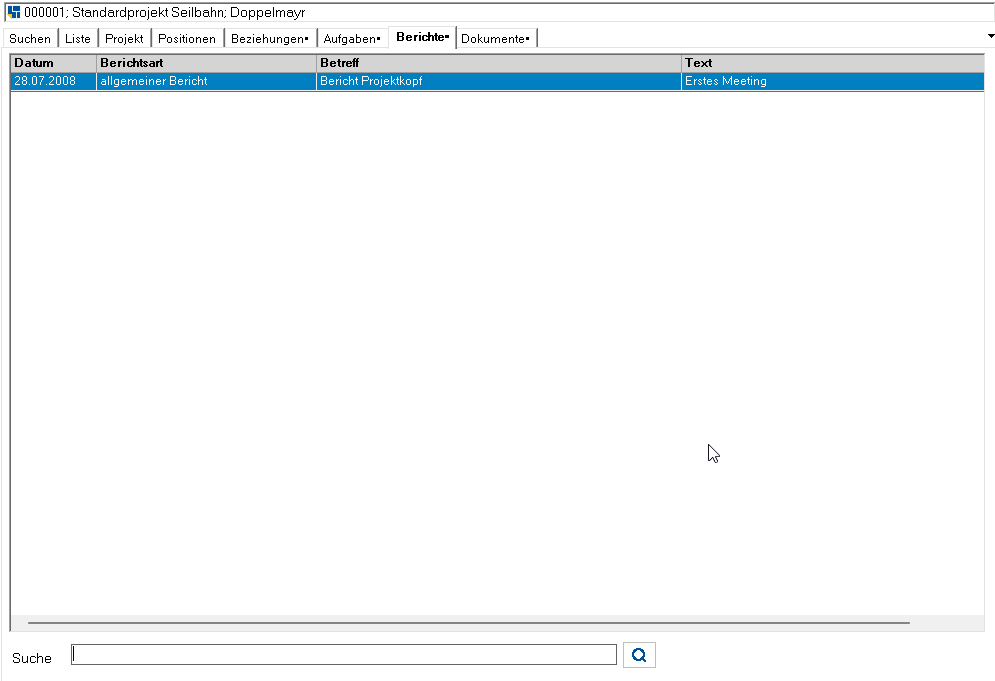Open the Liste tab
This screenshot has width=995, height=681.
77,39
